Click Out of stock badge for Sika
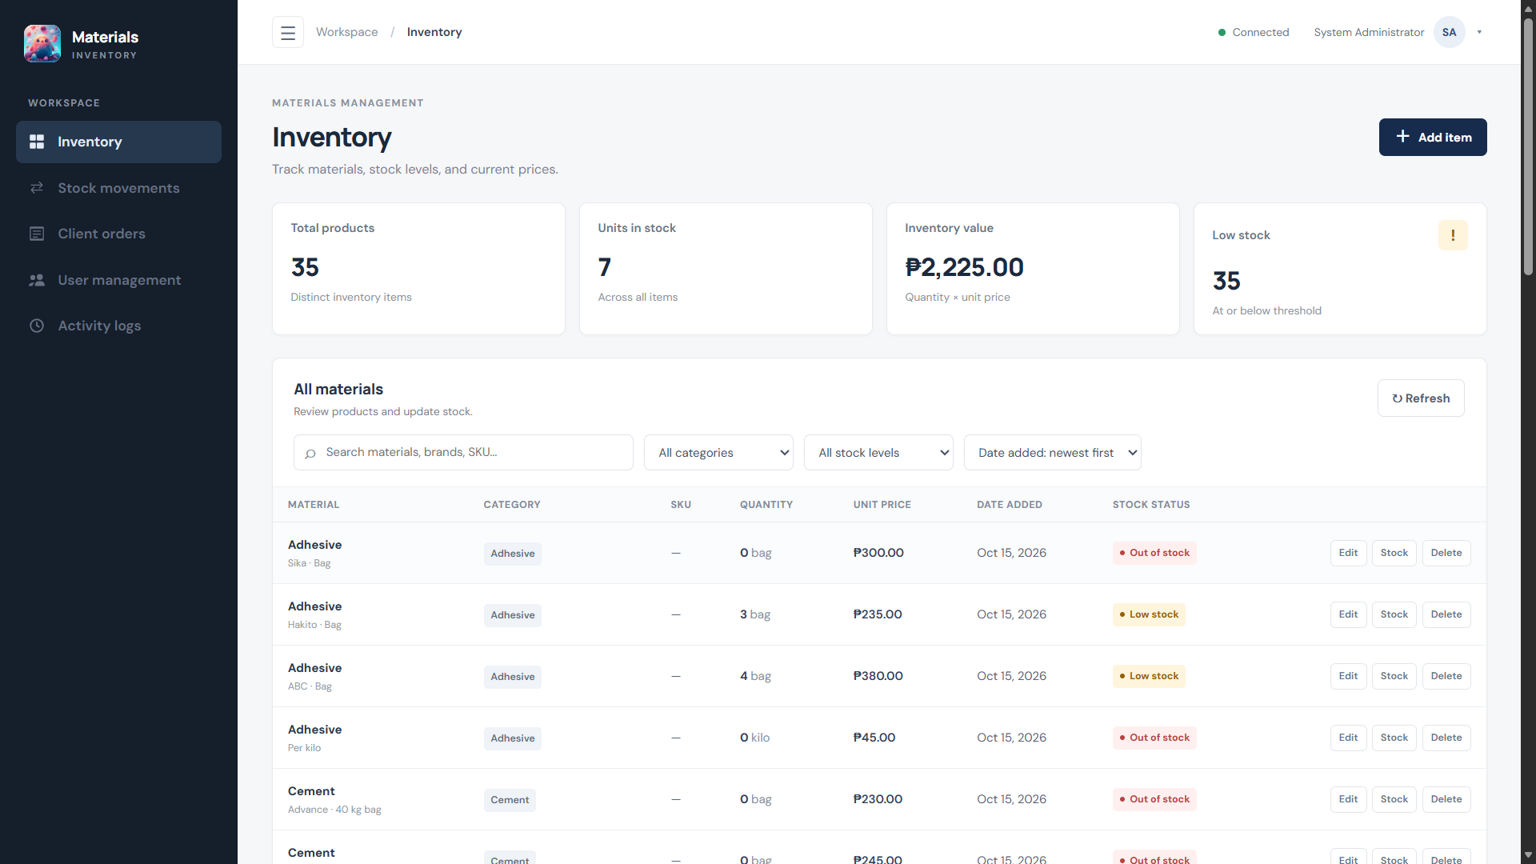 tap(1154, 553)
